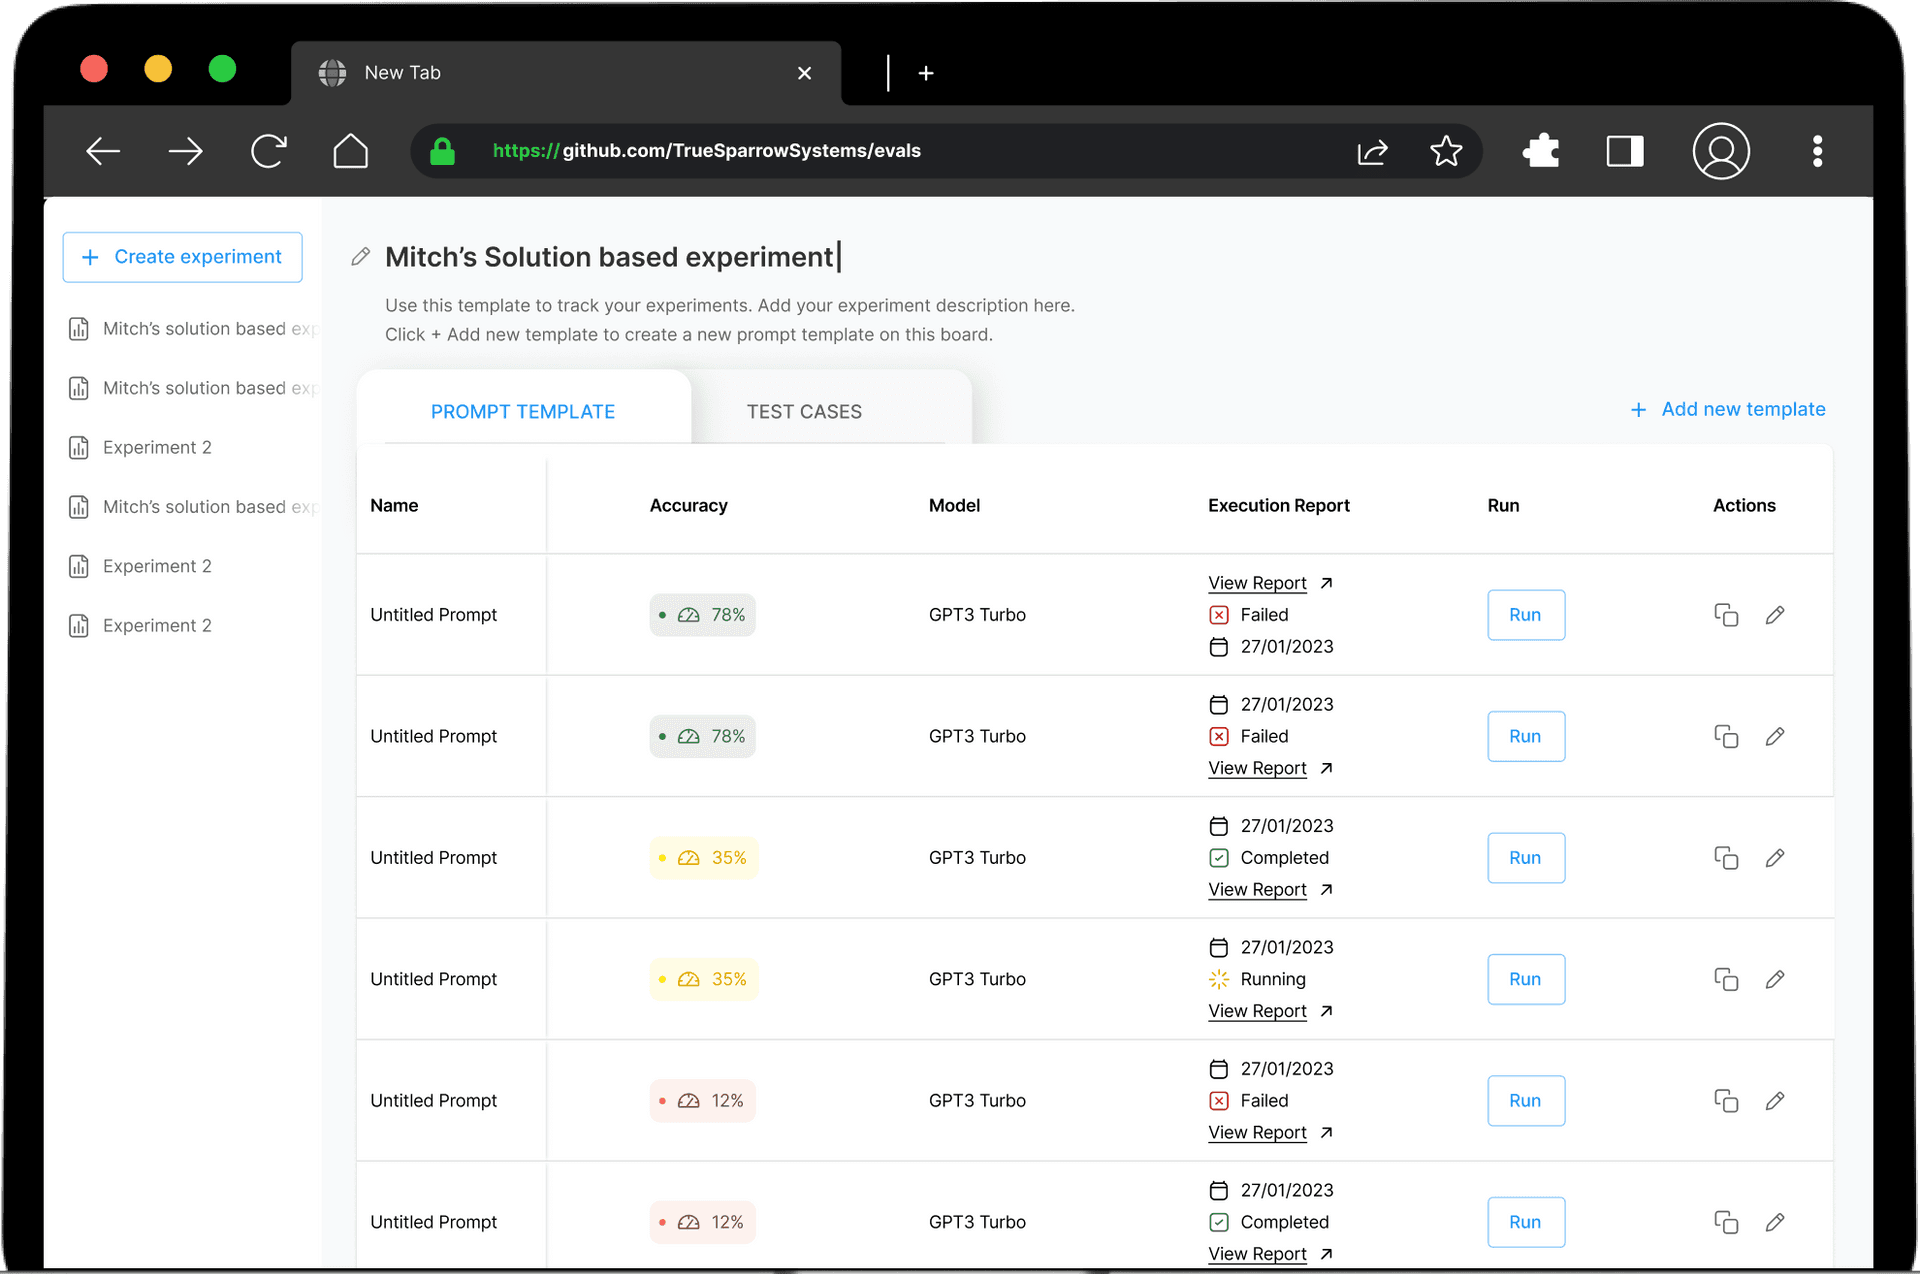Bookmark the page using the star icon
Screen dimensions: 1920x1274
[x=1446, y=151]
